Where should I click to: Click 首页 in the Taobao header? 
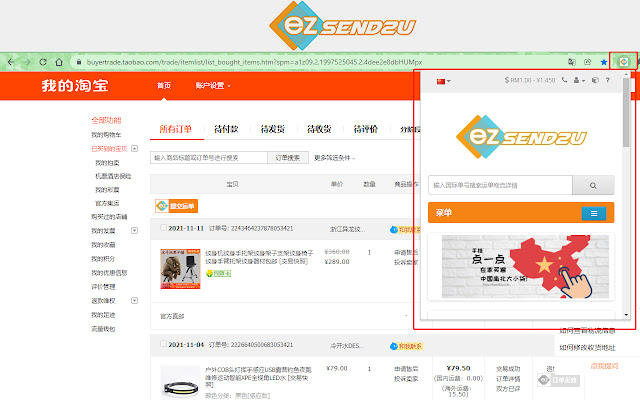pos(164,86)
